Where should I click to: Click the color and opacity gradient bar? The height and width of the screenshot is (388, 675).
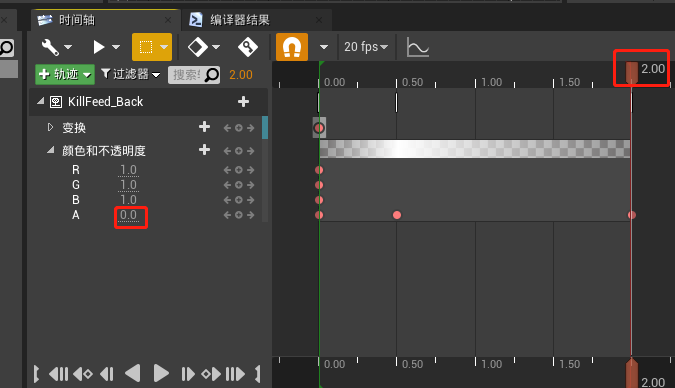coord(475,149)
